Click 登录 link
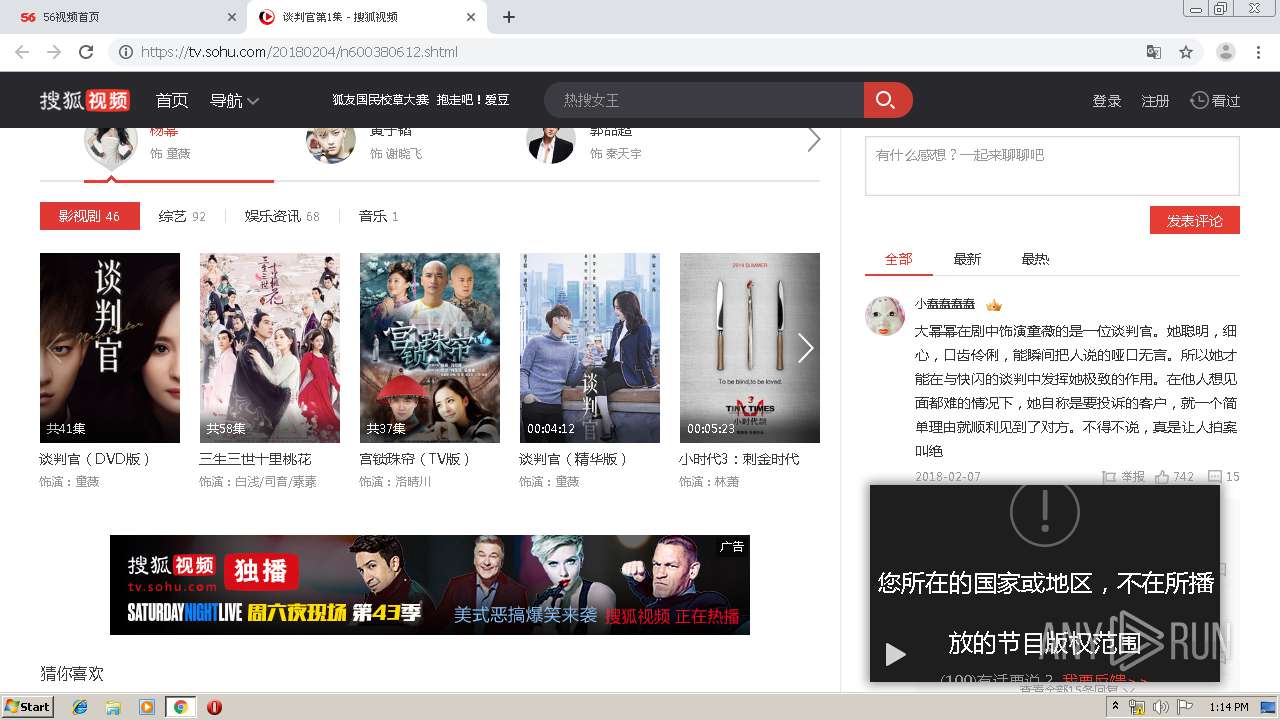1280x720 pixels. click(x=1107, y=101)
